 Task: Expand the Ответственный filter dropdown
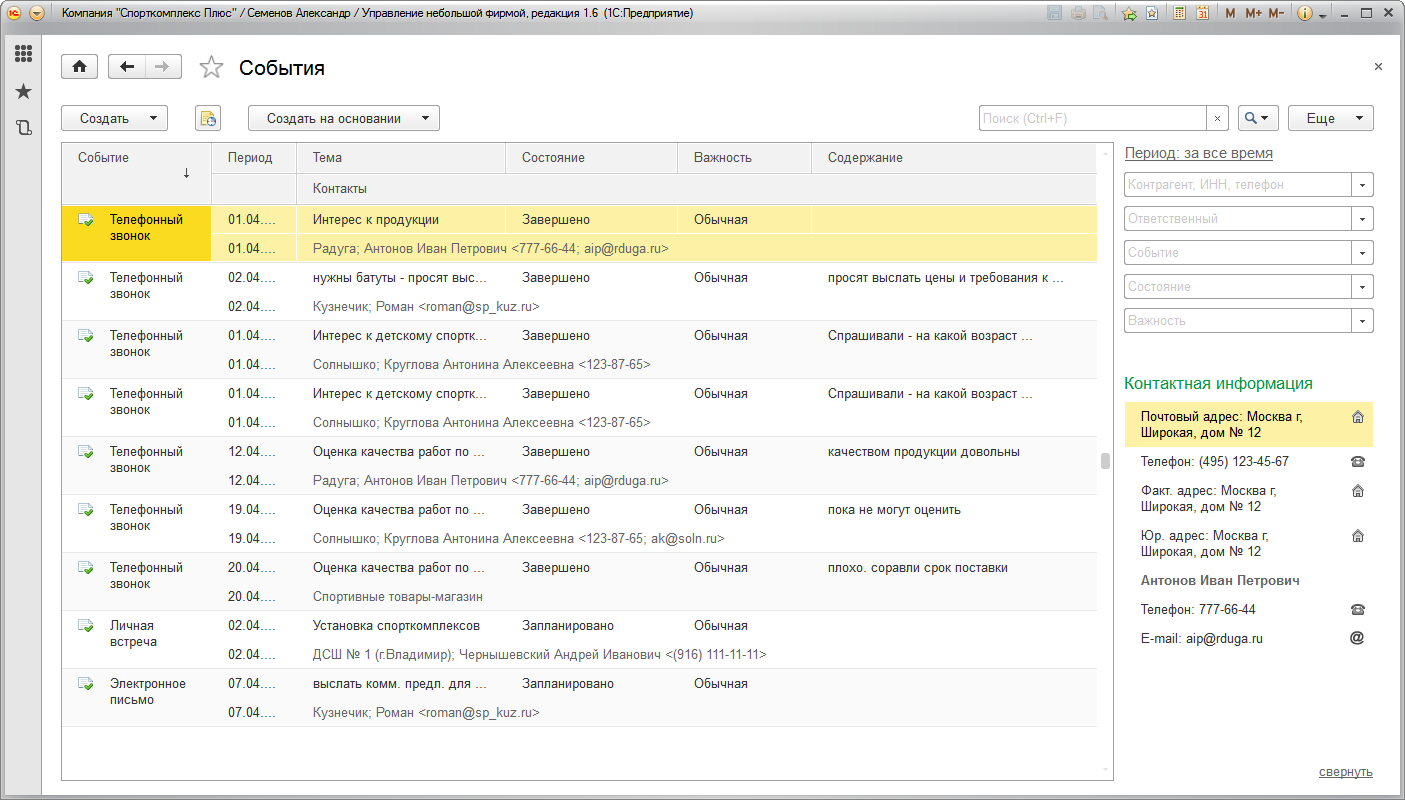pyautogui.click(x=1362, y=219)
